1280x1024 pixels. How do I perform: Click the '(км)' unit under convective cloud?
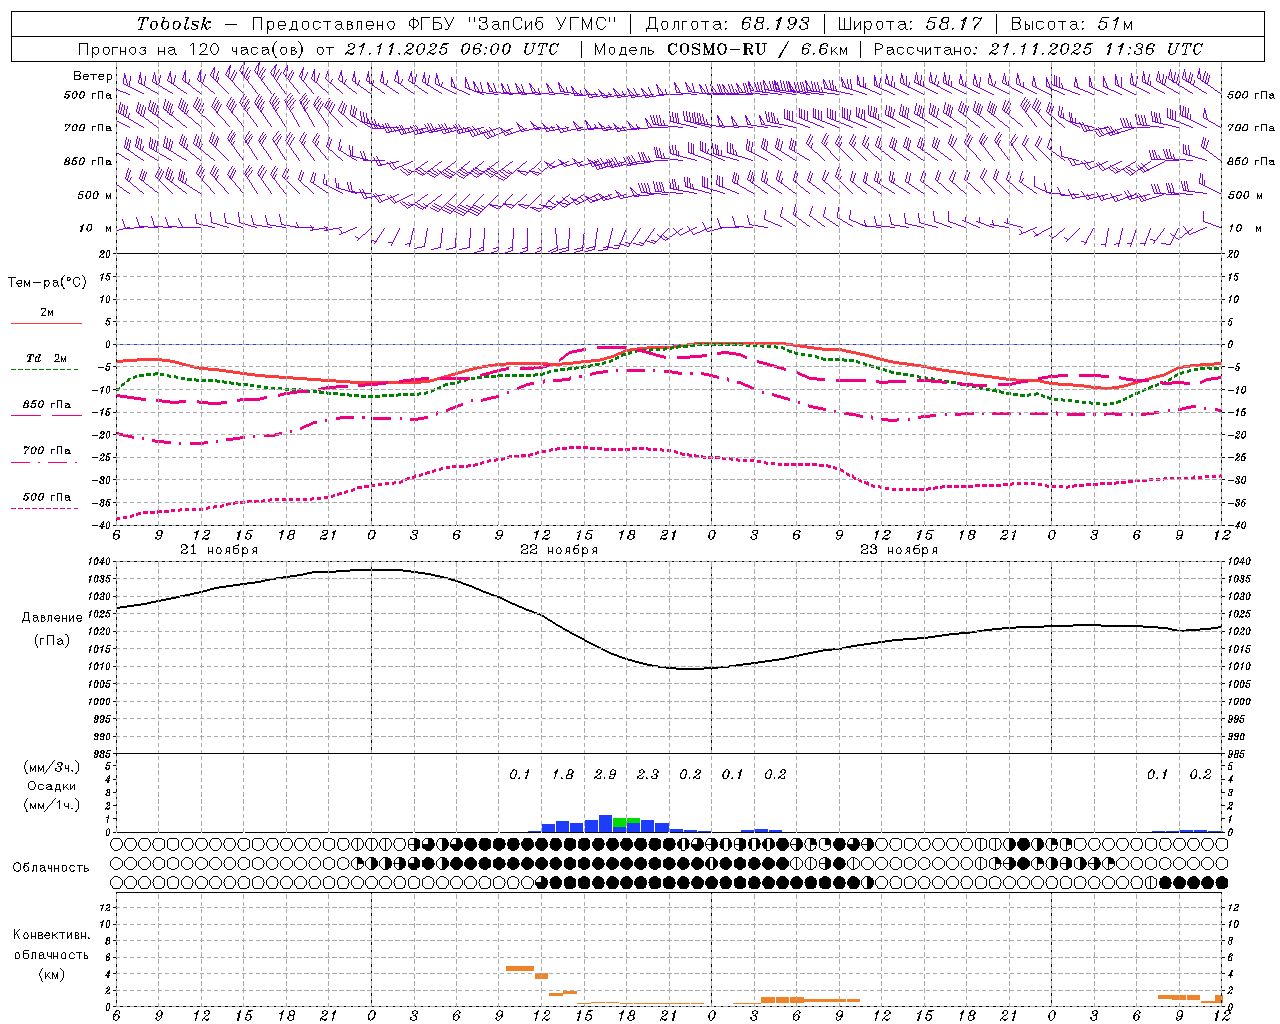coord(51,973)
